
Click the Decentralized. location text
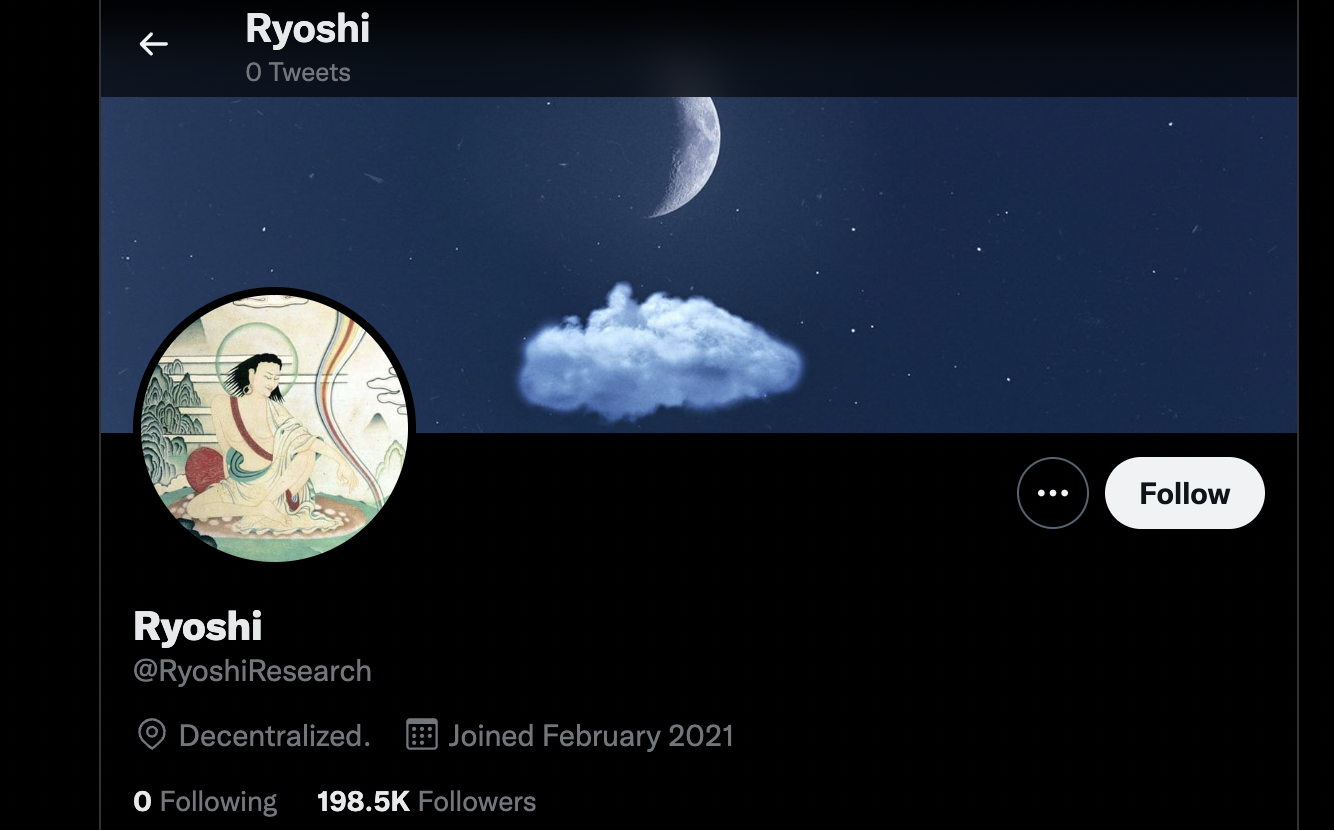pyautogui.click(x=275, y=736)
